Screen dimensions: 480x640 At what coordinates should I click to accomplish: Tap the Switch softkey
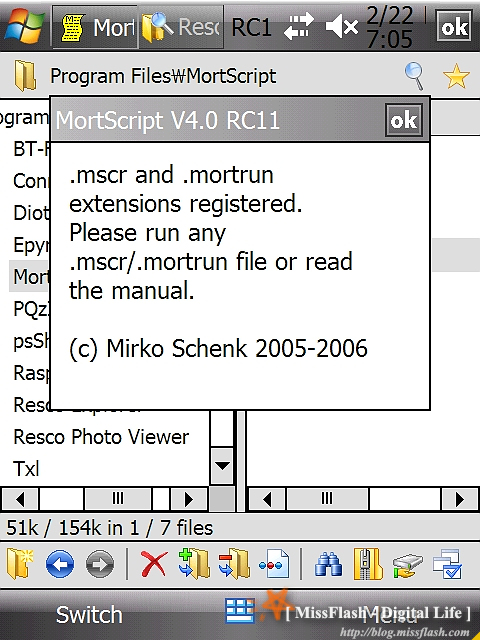pos(89,615)
